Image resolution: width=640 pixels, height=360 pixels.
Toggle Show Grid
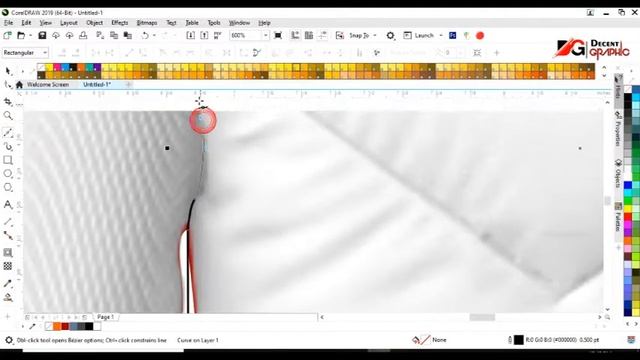[x=309, y=36]
